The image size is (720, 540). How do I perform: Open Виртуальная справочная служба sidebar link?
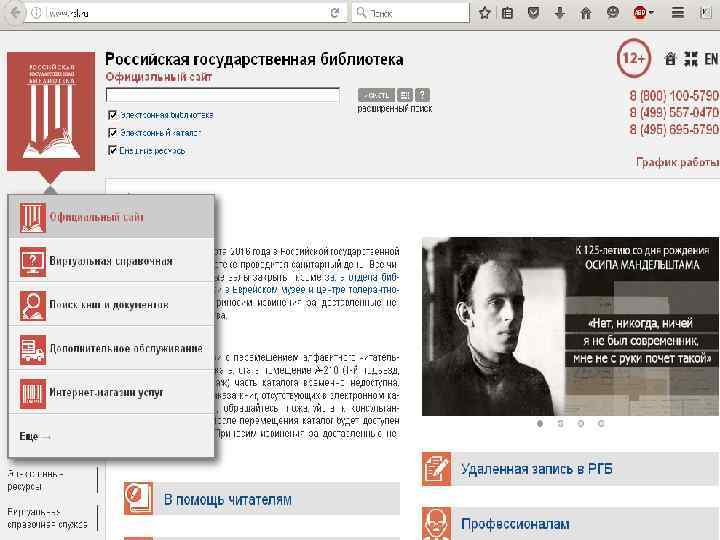point(47,518)
